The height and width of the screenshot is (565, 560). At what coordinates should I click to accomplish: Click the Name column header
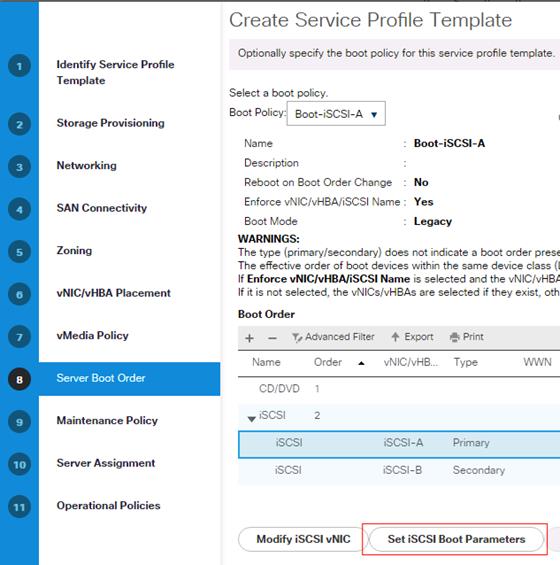point(266,362)
